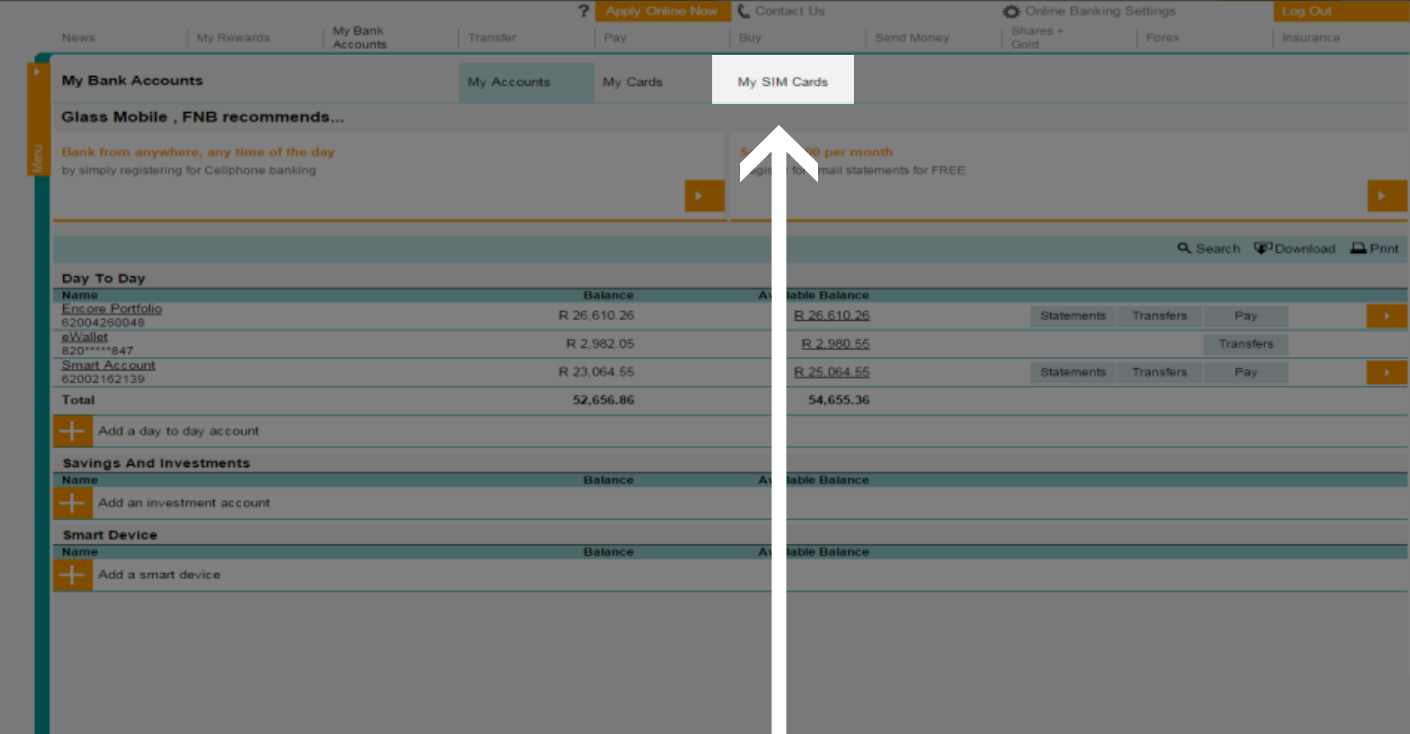The image size is (1410, 734).
Task: Click the Search magnifier icon
Action: 1184,248
